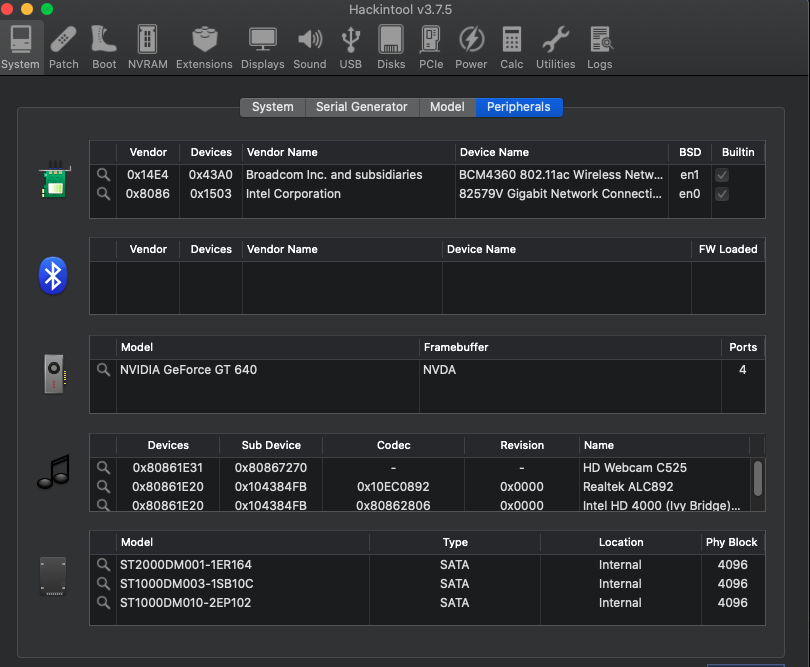Screen dimensions: 810x667
Task: Select HD Webcam C525 audio entry
Action: [635, 468]
